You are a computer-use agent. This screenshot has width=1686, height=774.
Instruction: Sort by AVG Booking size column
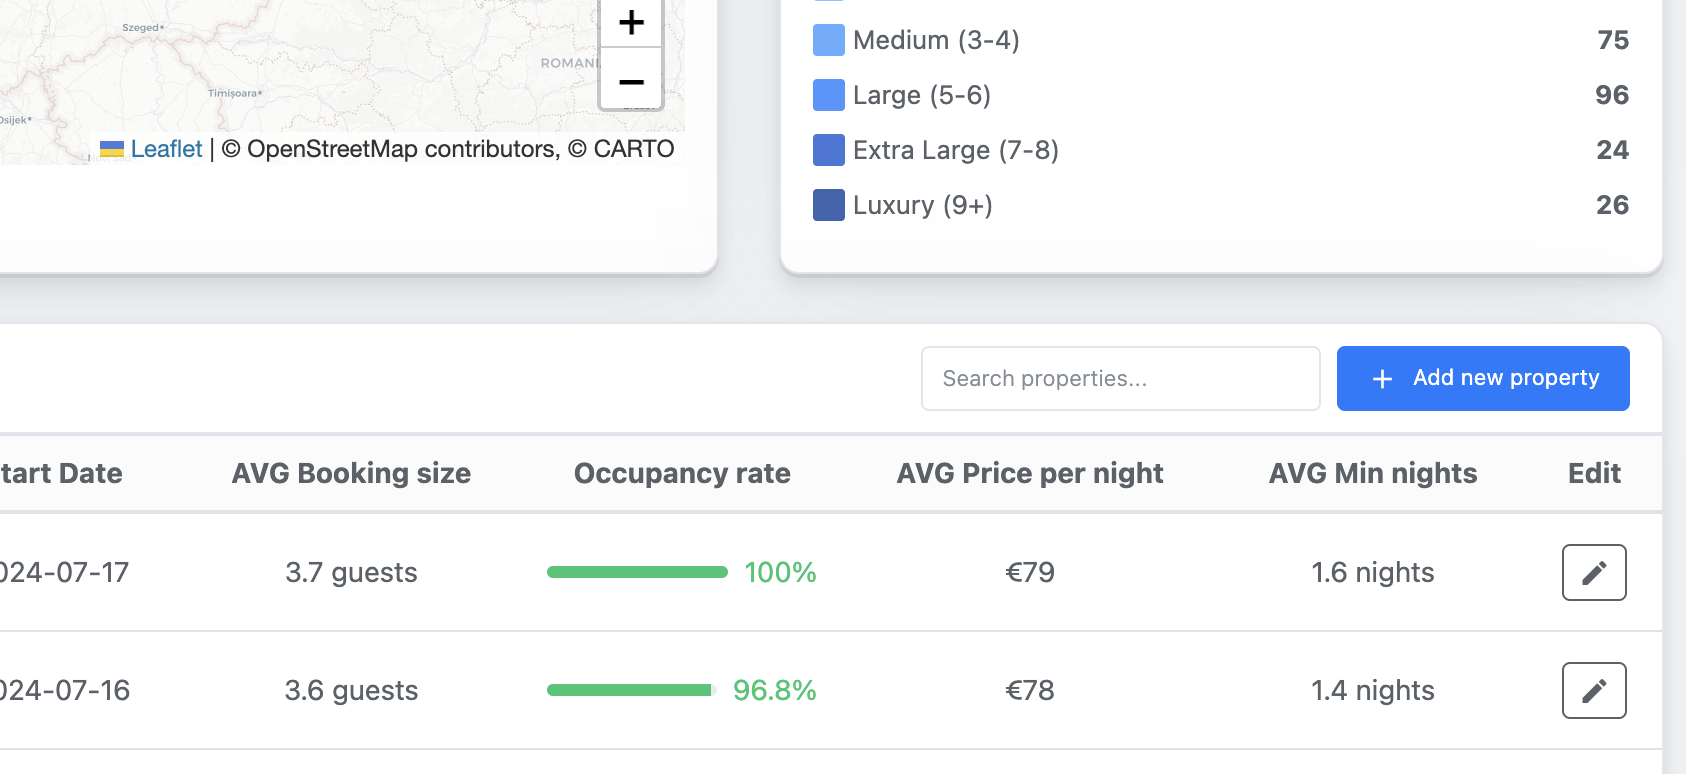pos(351,473)
